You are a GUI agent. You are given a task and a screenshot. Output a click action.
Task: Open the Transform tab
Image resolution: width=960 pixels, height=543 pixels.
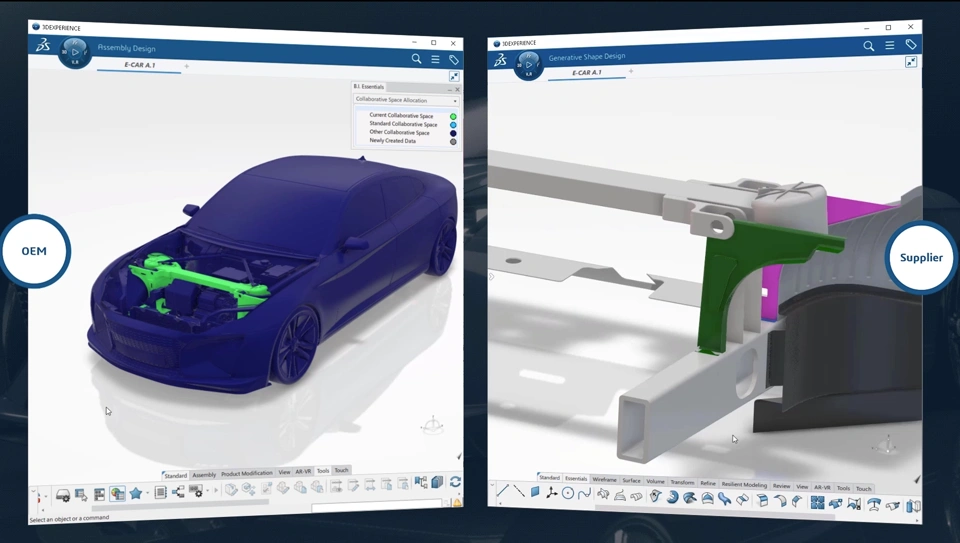[x=682, y=482]
